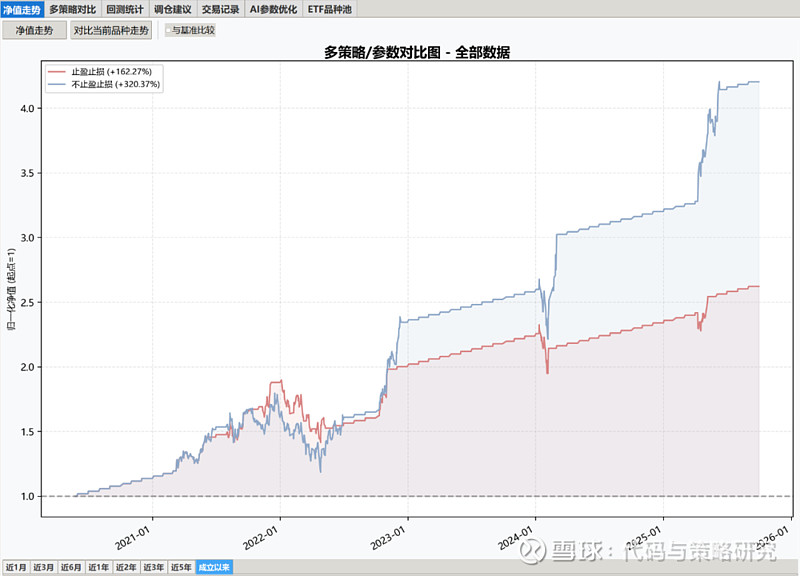Viewport: 800px width, 576px height.
Task: Click the 2021-01 x-axis label
Action: pyautogui.click(x=133, y=538)
